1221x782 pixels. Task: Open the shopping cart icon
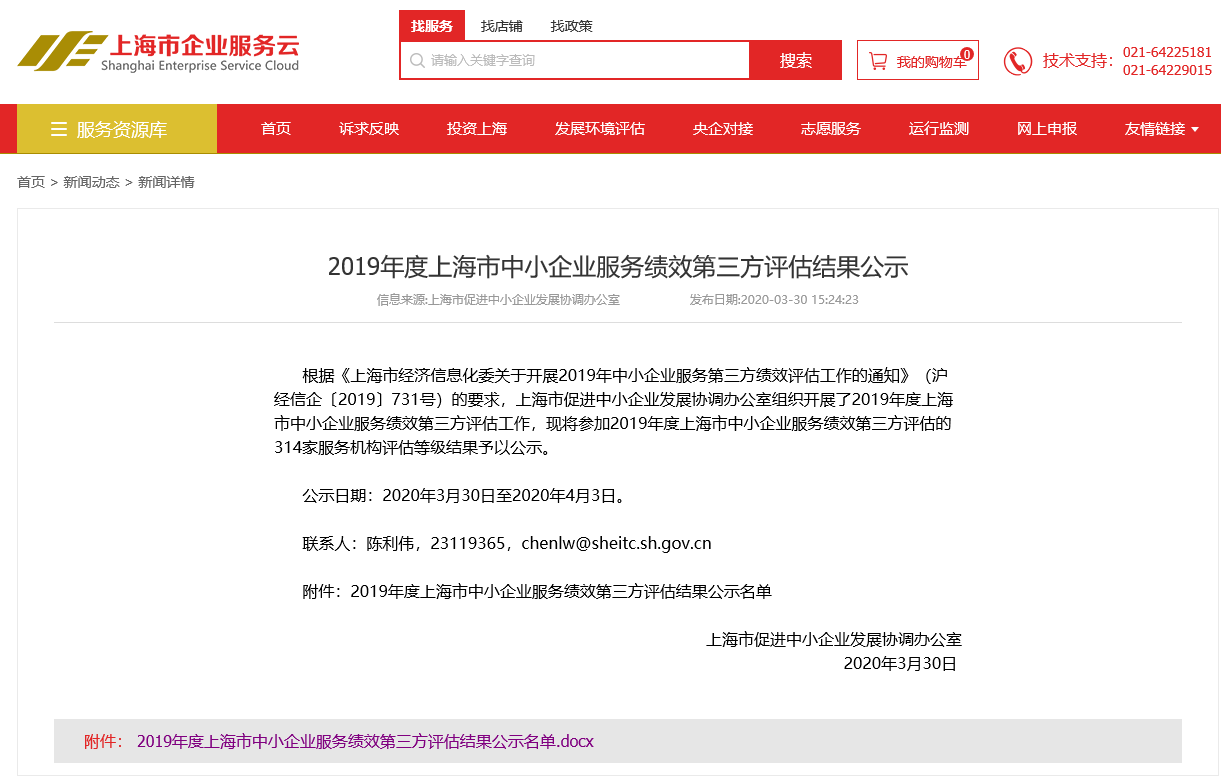878,61
